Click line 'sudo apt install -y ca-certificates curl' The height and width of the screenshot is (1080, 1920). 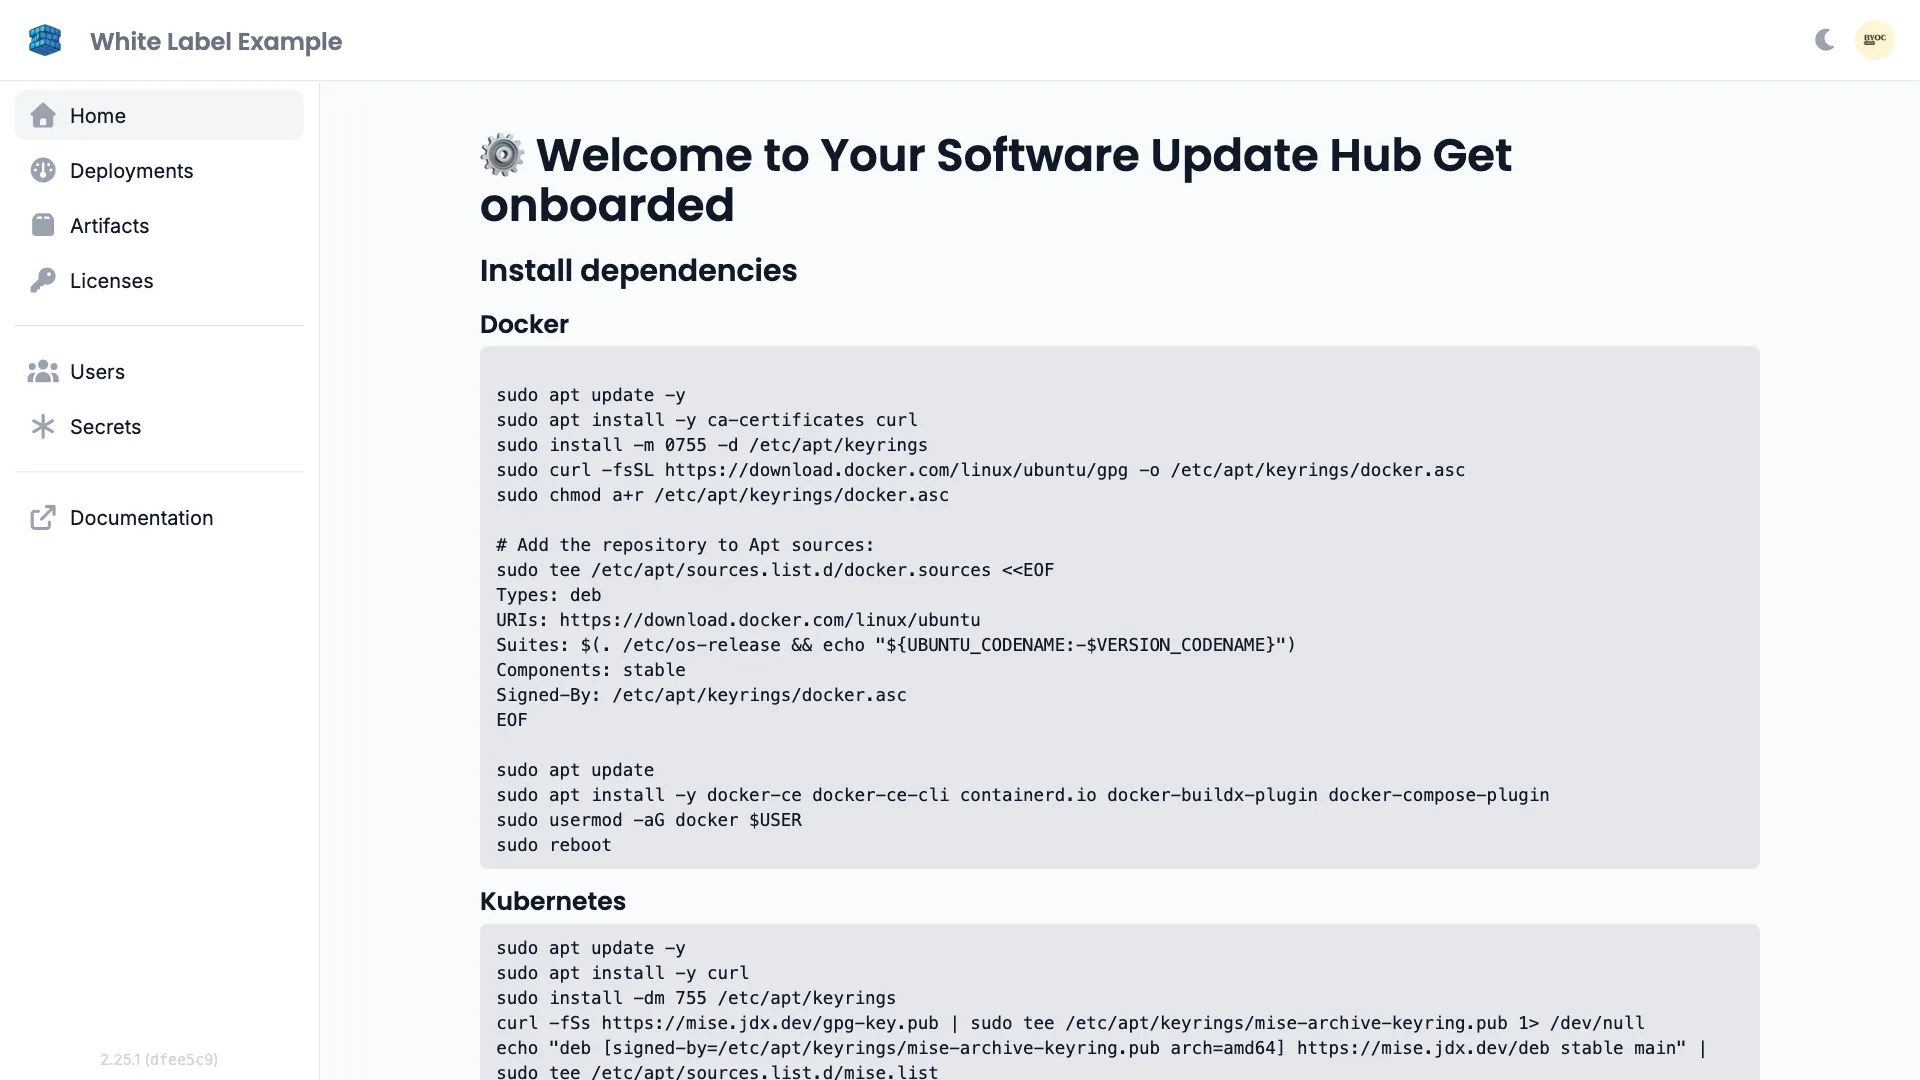(706, 420)
